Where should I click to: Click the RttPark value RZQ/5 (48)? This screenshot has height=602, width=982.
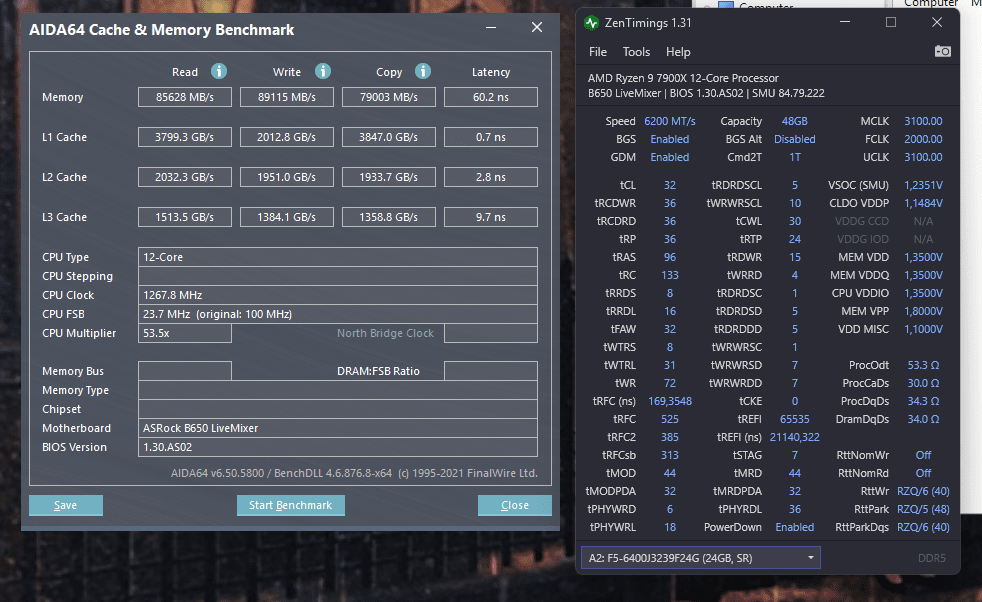pos(923,509)
